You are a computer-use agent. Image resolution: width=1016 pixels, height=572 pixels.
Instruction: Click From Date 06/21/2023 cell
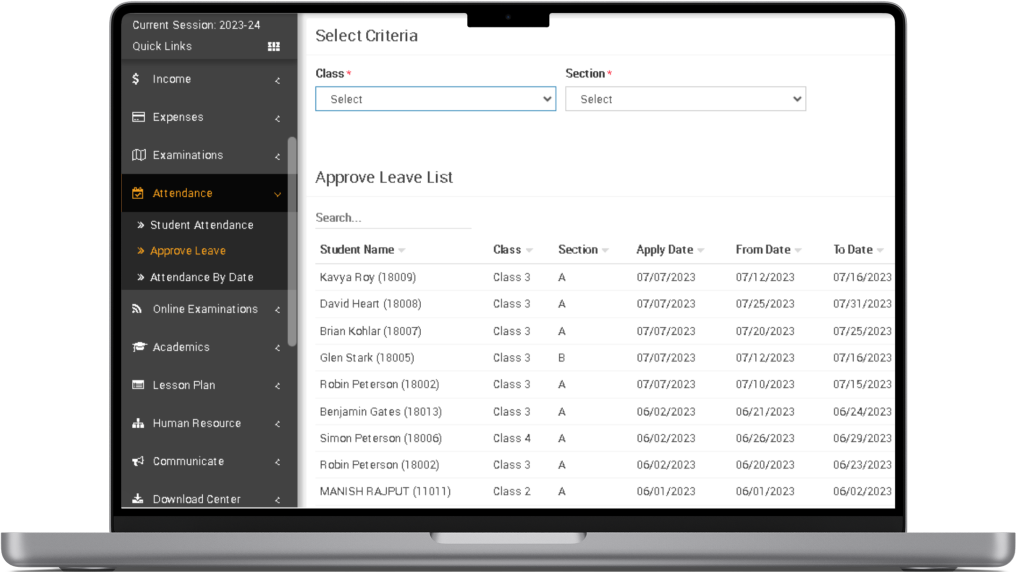click(x=765, y=411)
